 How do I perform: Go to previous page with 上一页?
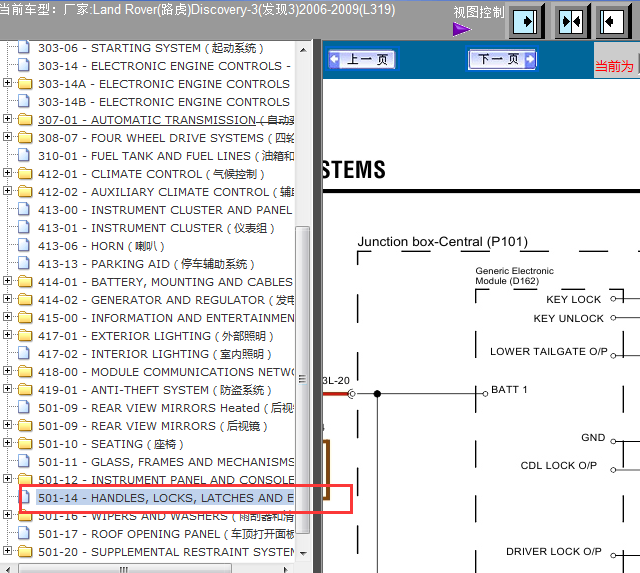(x=362, y=60)
